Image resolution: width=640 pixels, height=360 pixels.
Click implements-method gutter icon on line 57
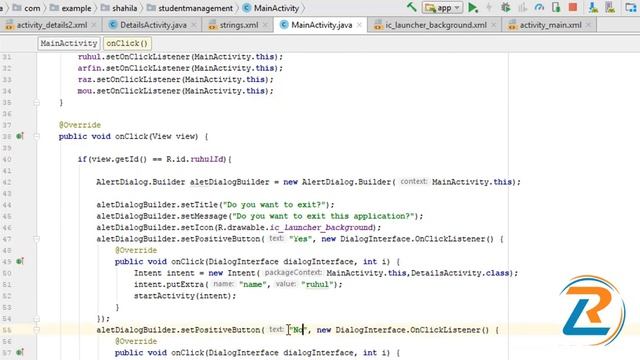pyautogui.click(x=20, y=352)
